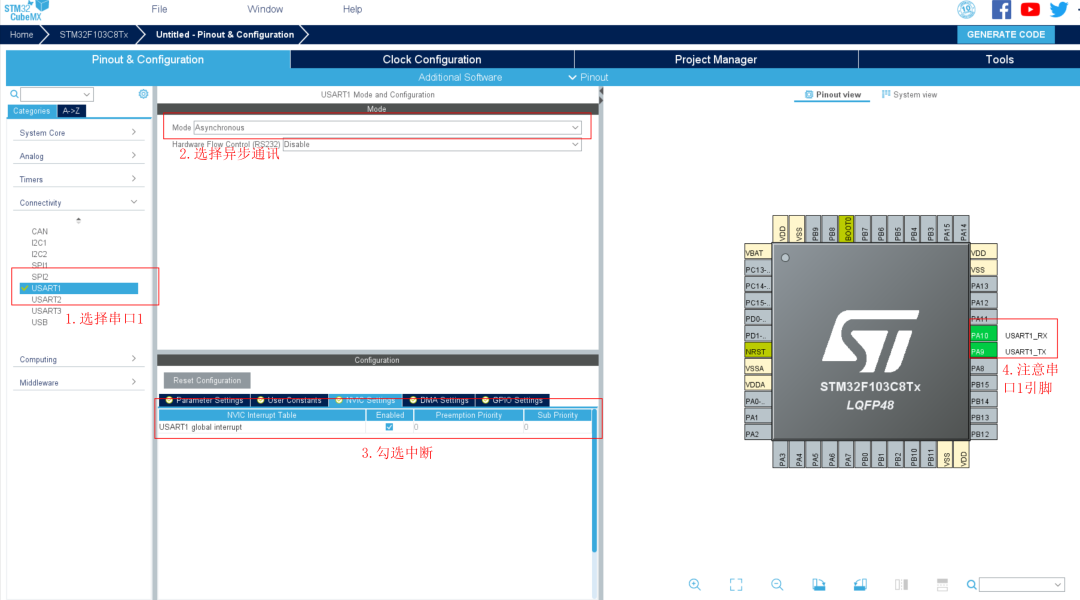Expand the Computing category
This screenshot has width=1080, height=600.
coord(78,360)
